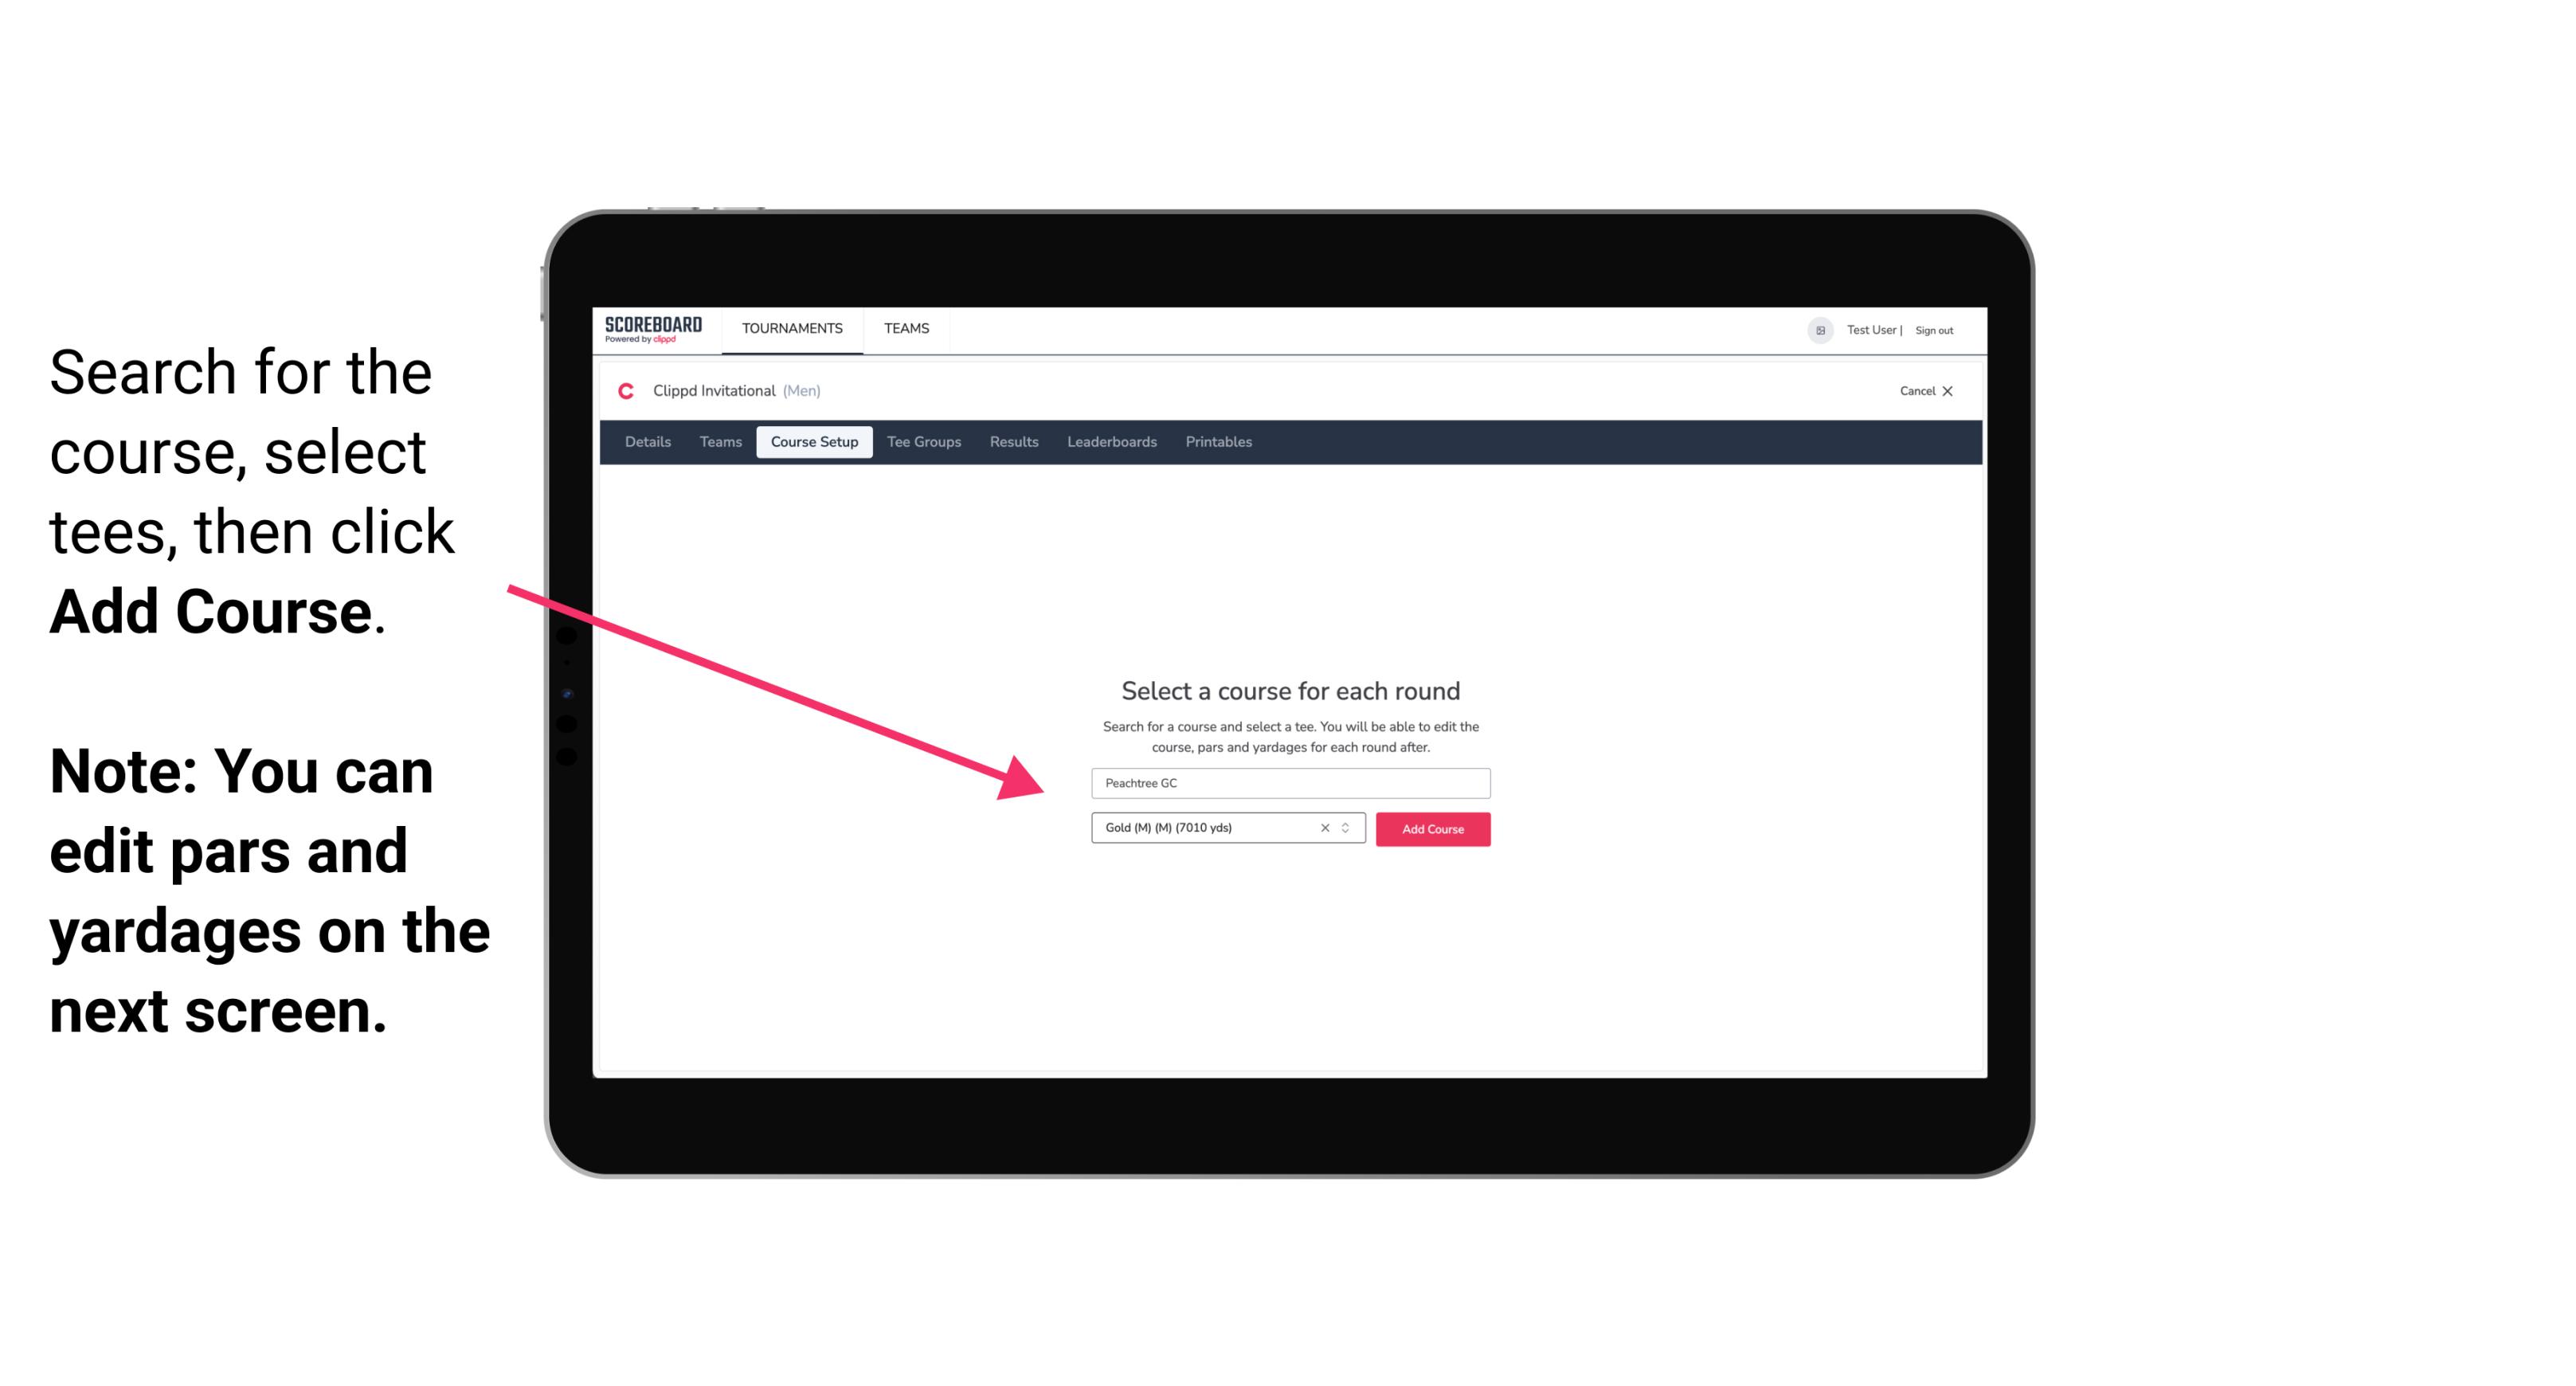Select the Results tab
The width and height of the screenshot is (2576, 1386).
click(1012, 442)
